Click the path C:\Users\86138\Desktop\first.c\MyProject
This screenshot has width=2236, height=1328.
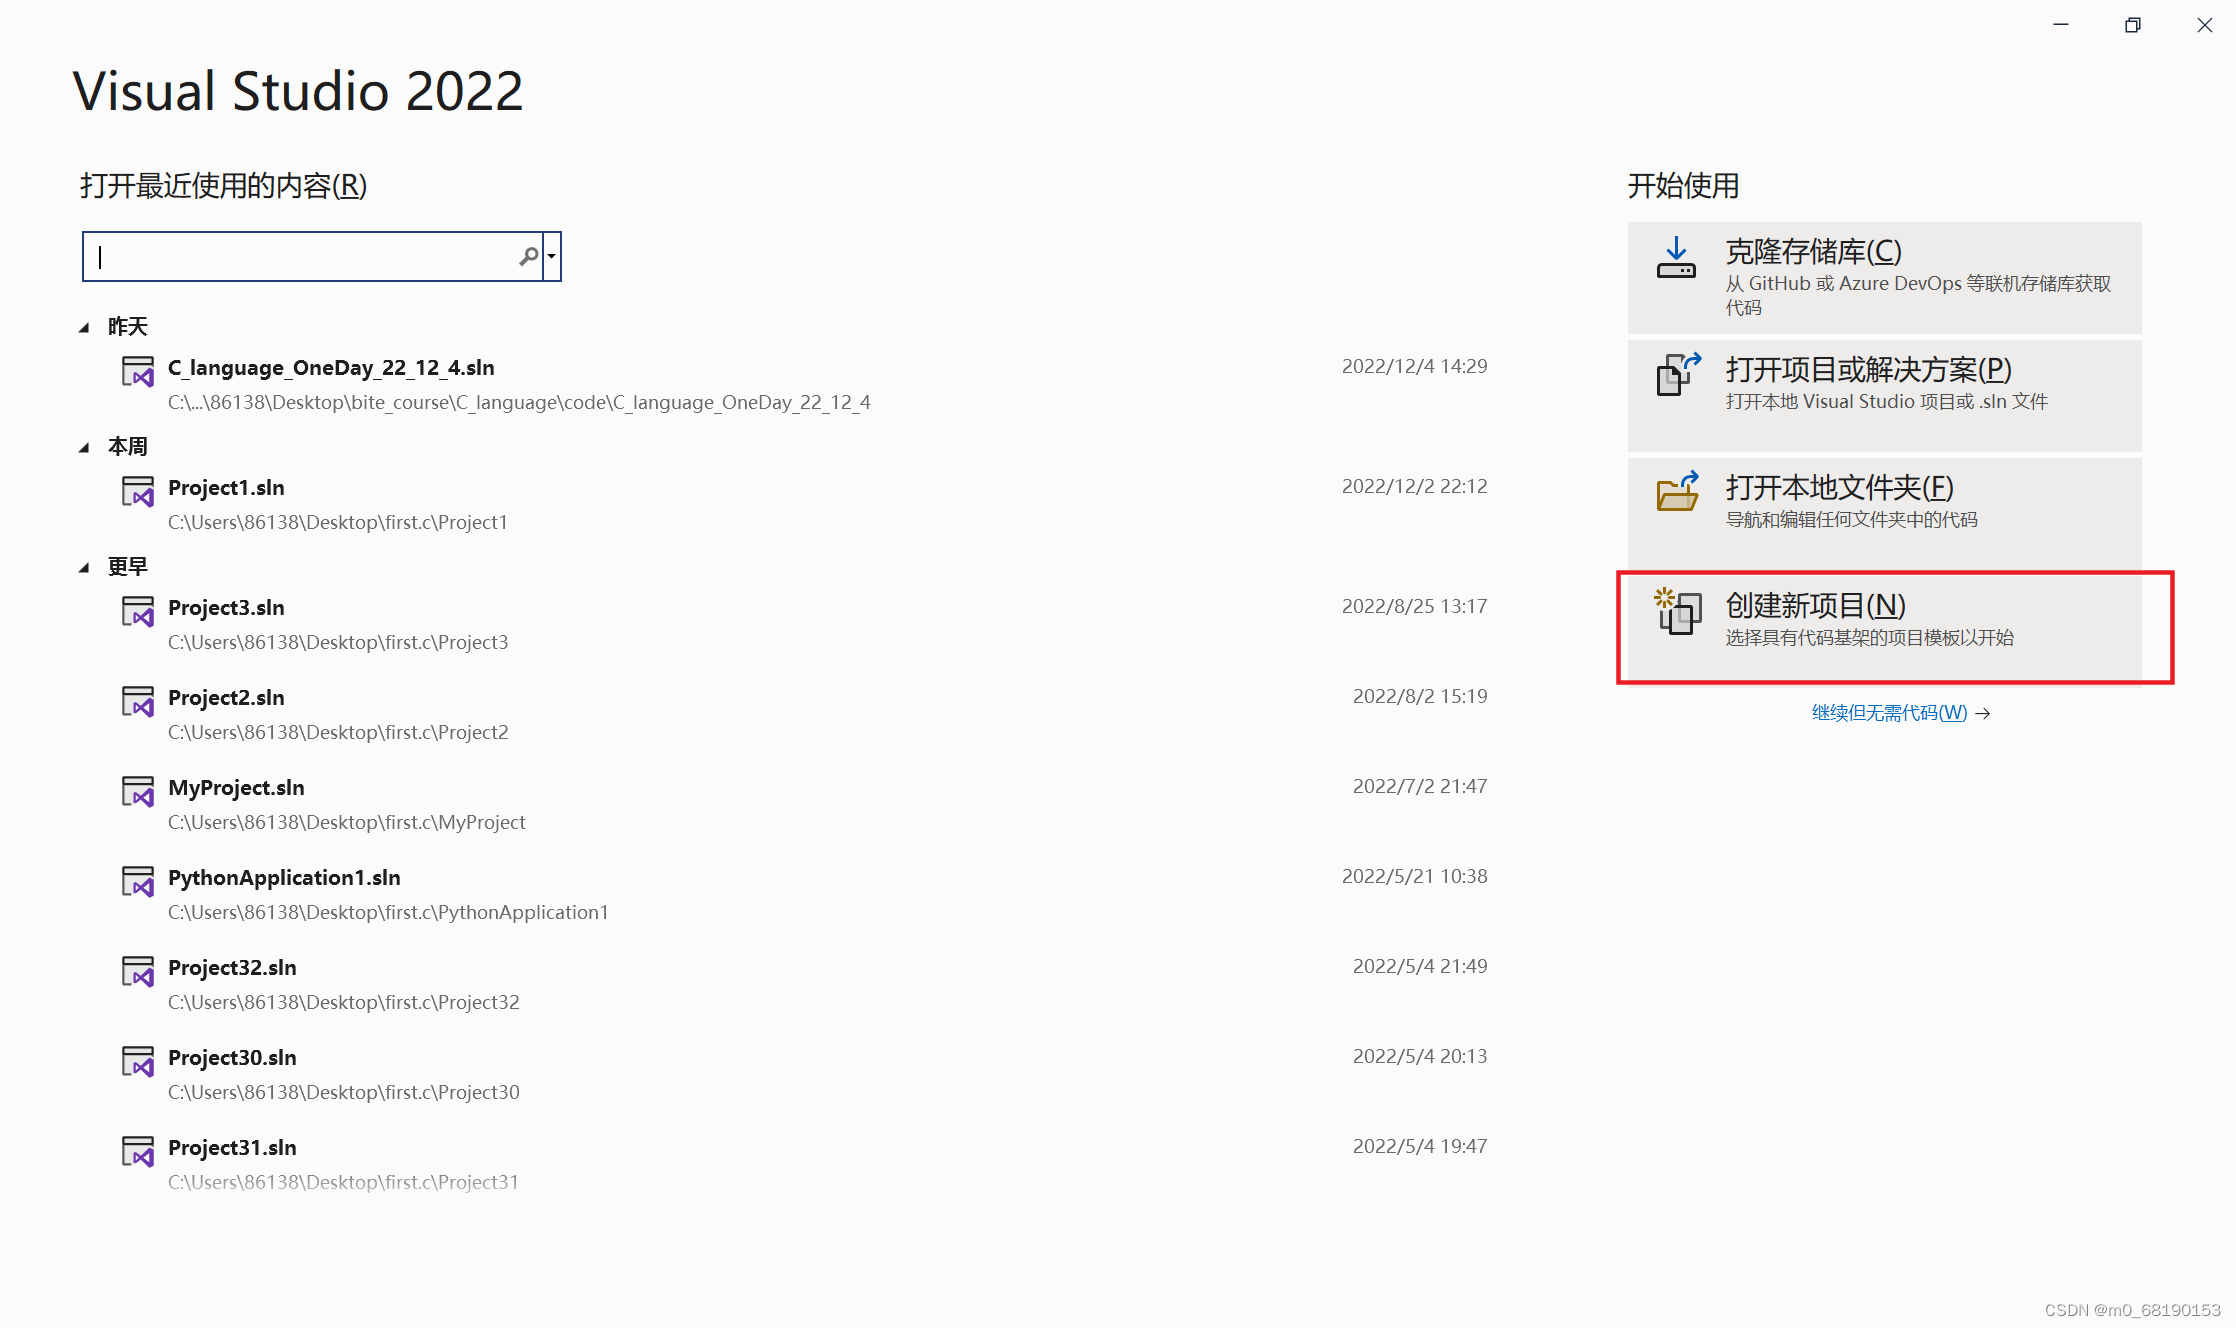pyautogui.click(x=347, y=822)
